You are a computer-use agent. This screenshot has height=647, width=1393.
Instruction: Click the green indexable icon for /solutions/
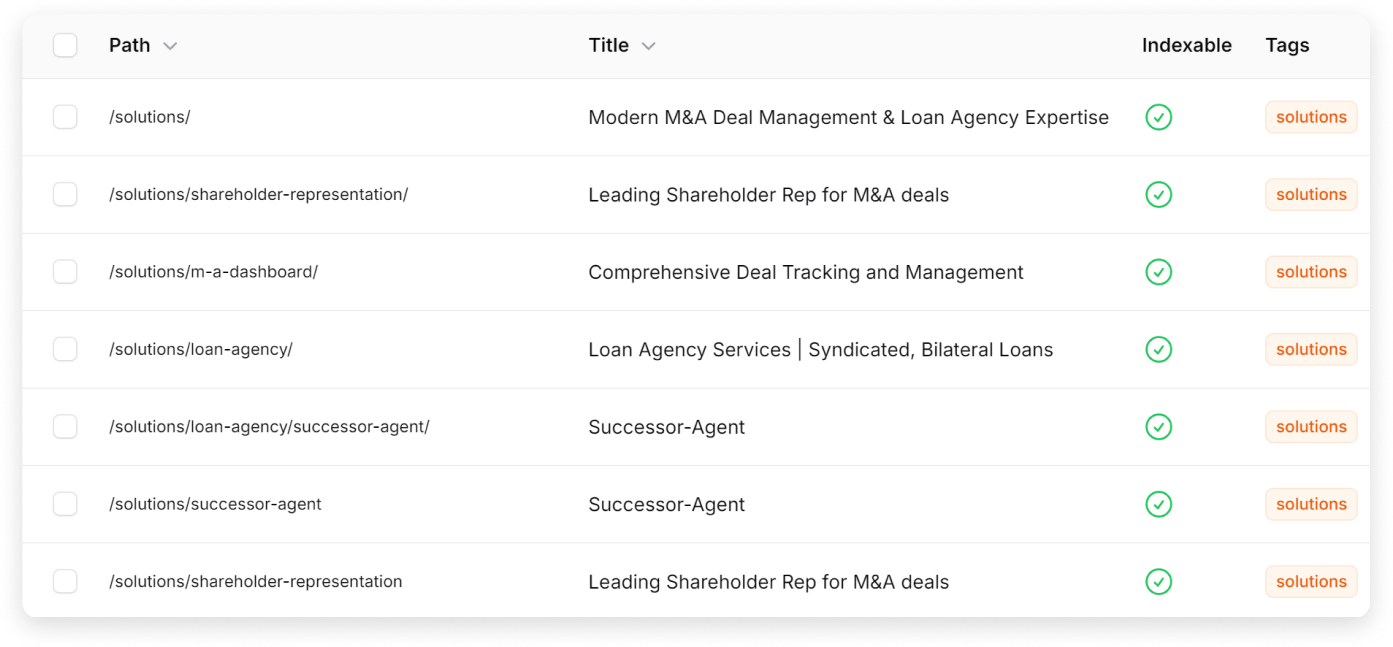(x=1160, y=117)
